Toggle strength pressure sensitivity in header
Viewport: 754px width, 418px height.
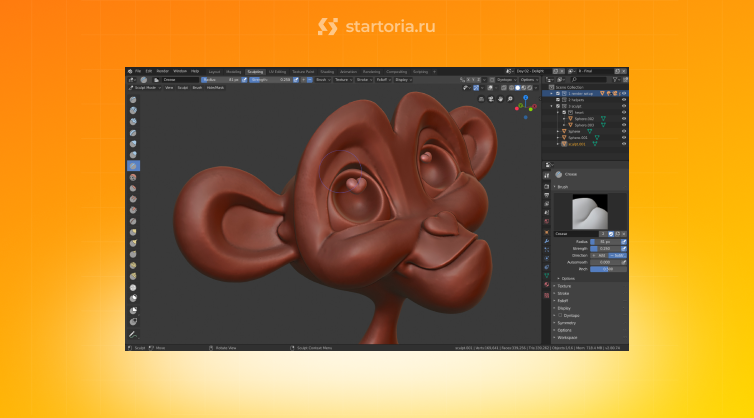pos(296,80)
